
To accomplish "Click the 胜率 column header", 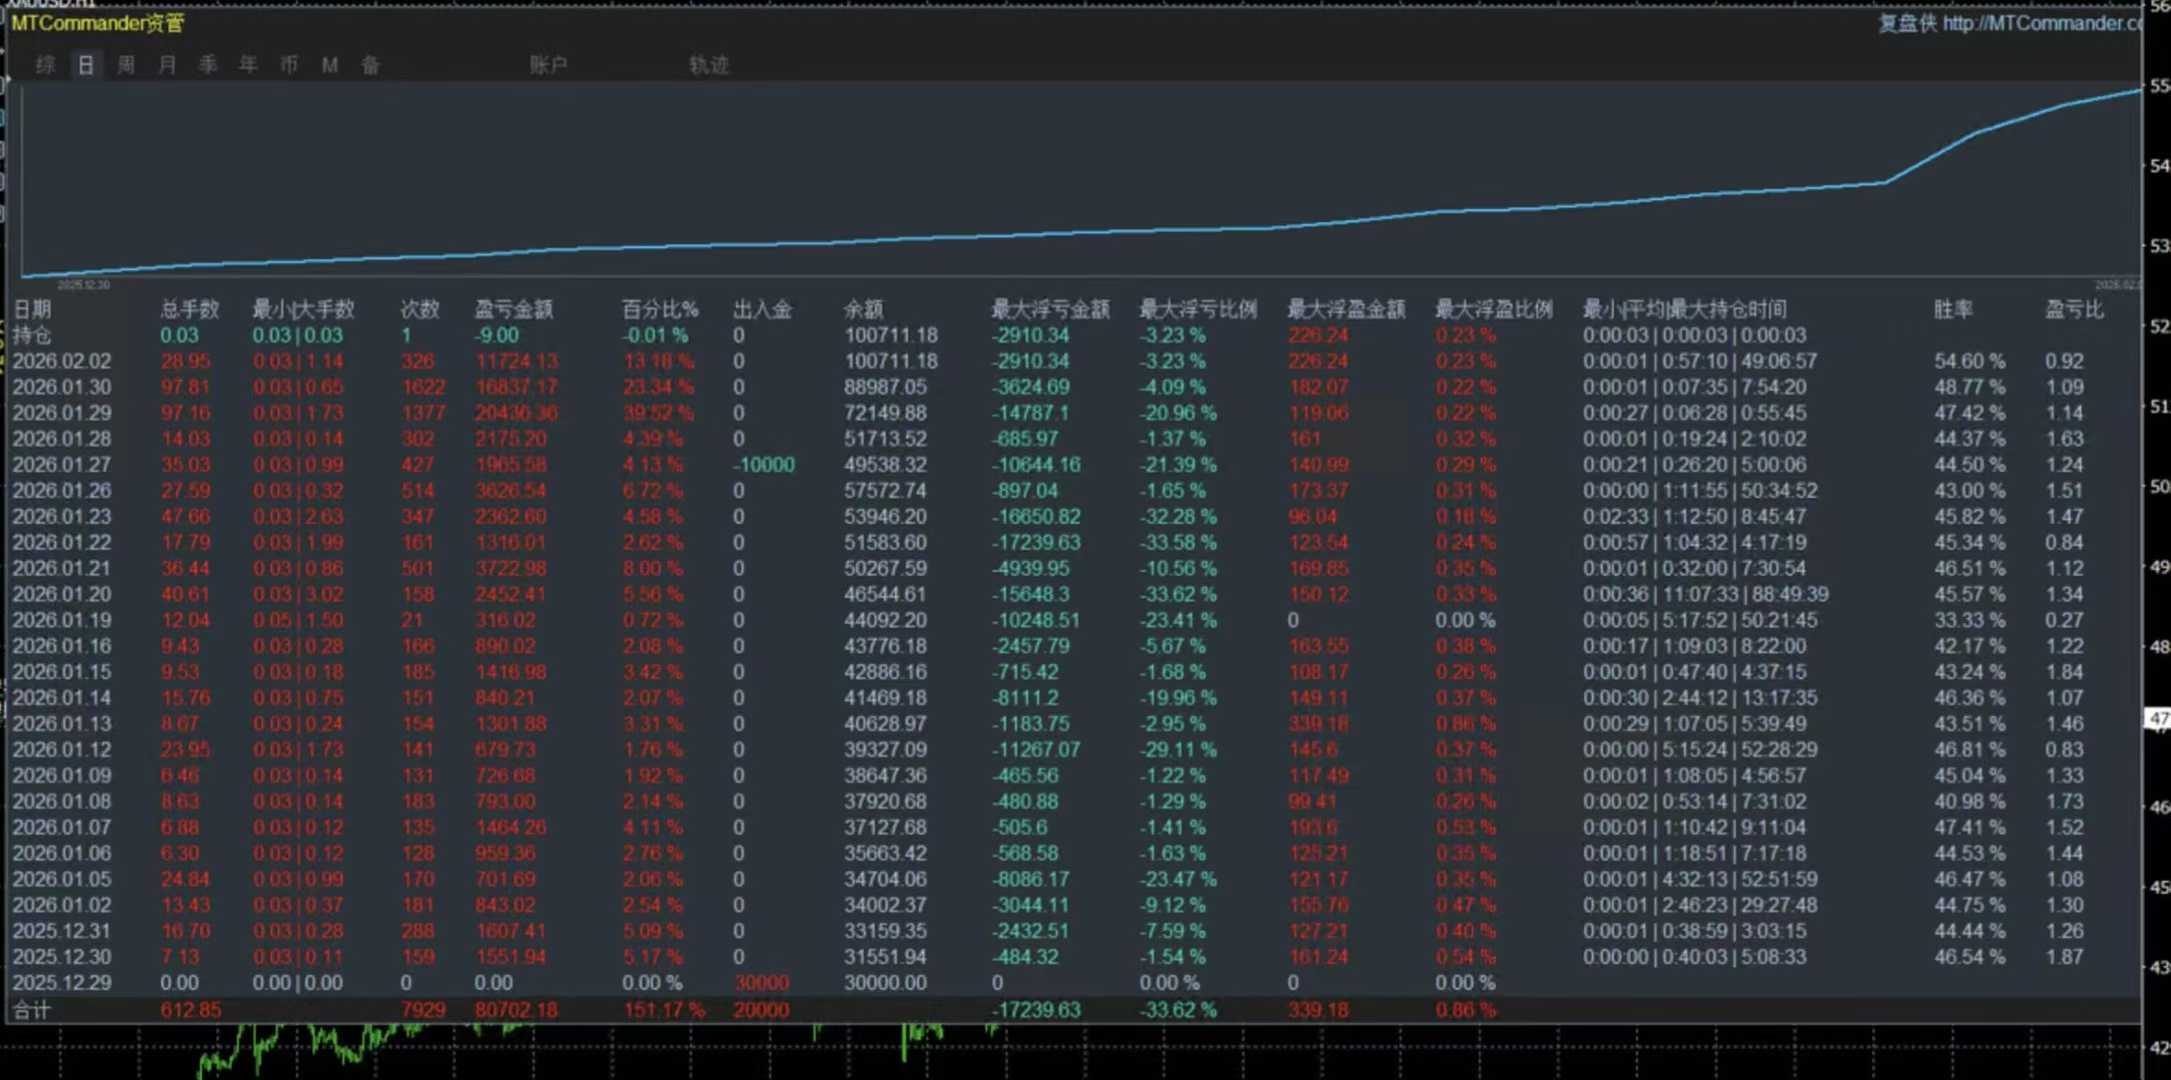I will click(x=1952, y=309).
